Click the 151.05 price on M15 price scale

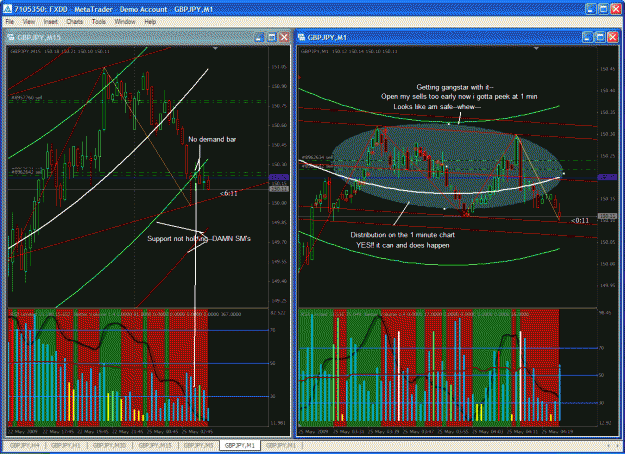[x=279, y=67]
